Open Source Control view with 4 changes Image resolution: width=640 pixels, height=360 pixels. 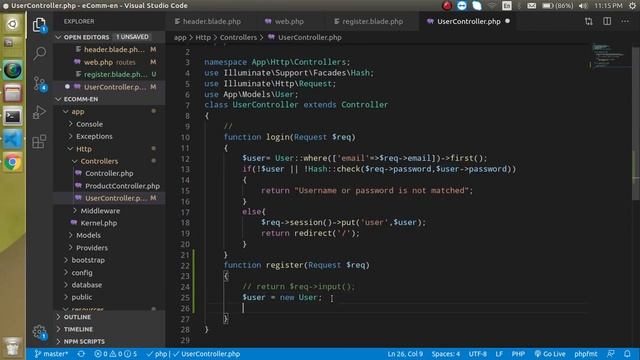40,84
